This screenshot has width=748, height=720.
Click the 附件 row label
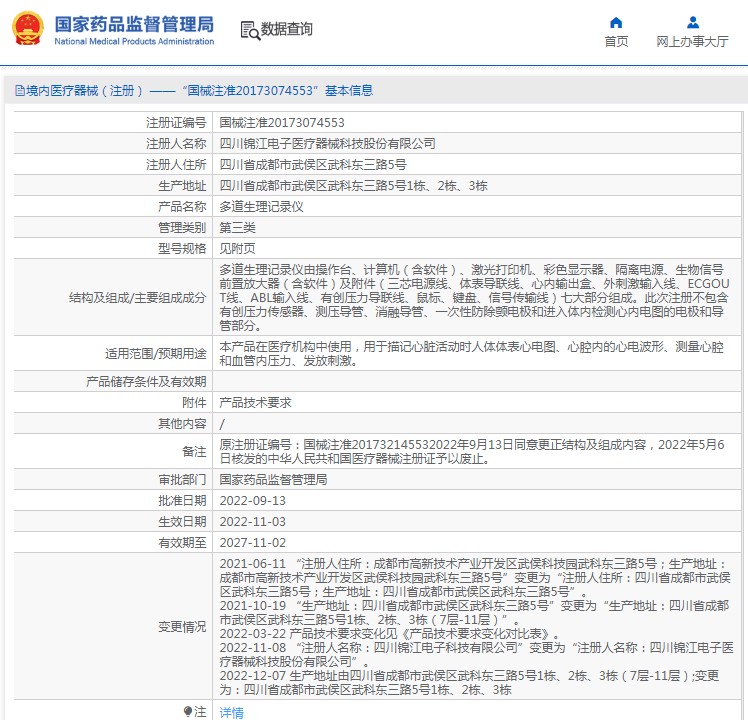194,403
